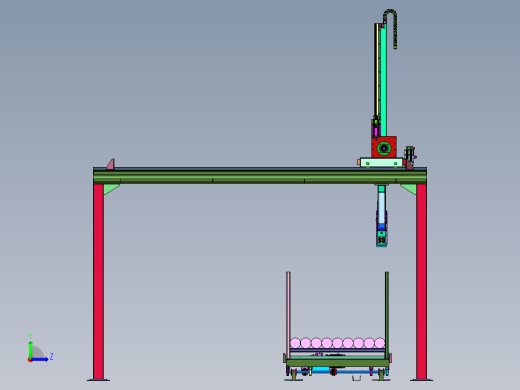Click the blue Z axis arrow of the triad
520x390 pixels.
tap(40, 359)
